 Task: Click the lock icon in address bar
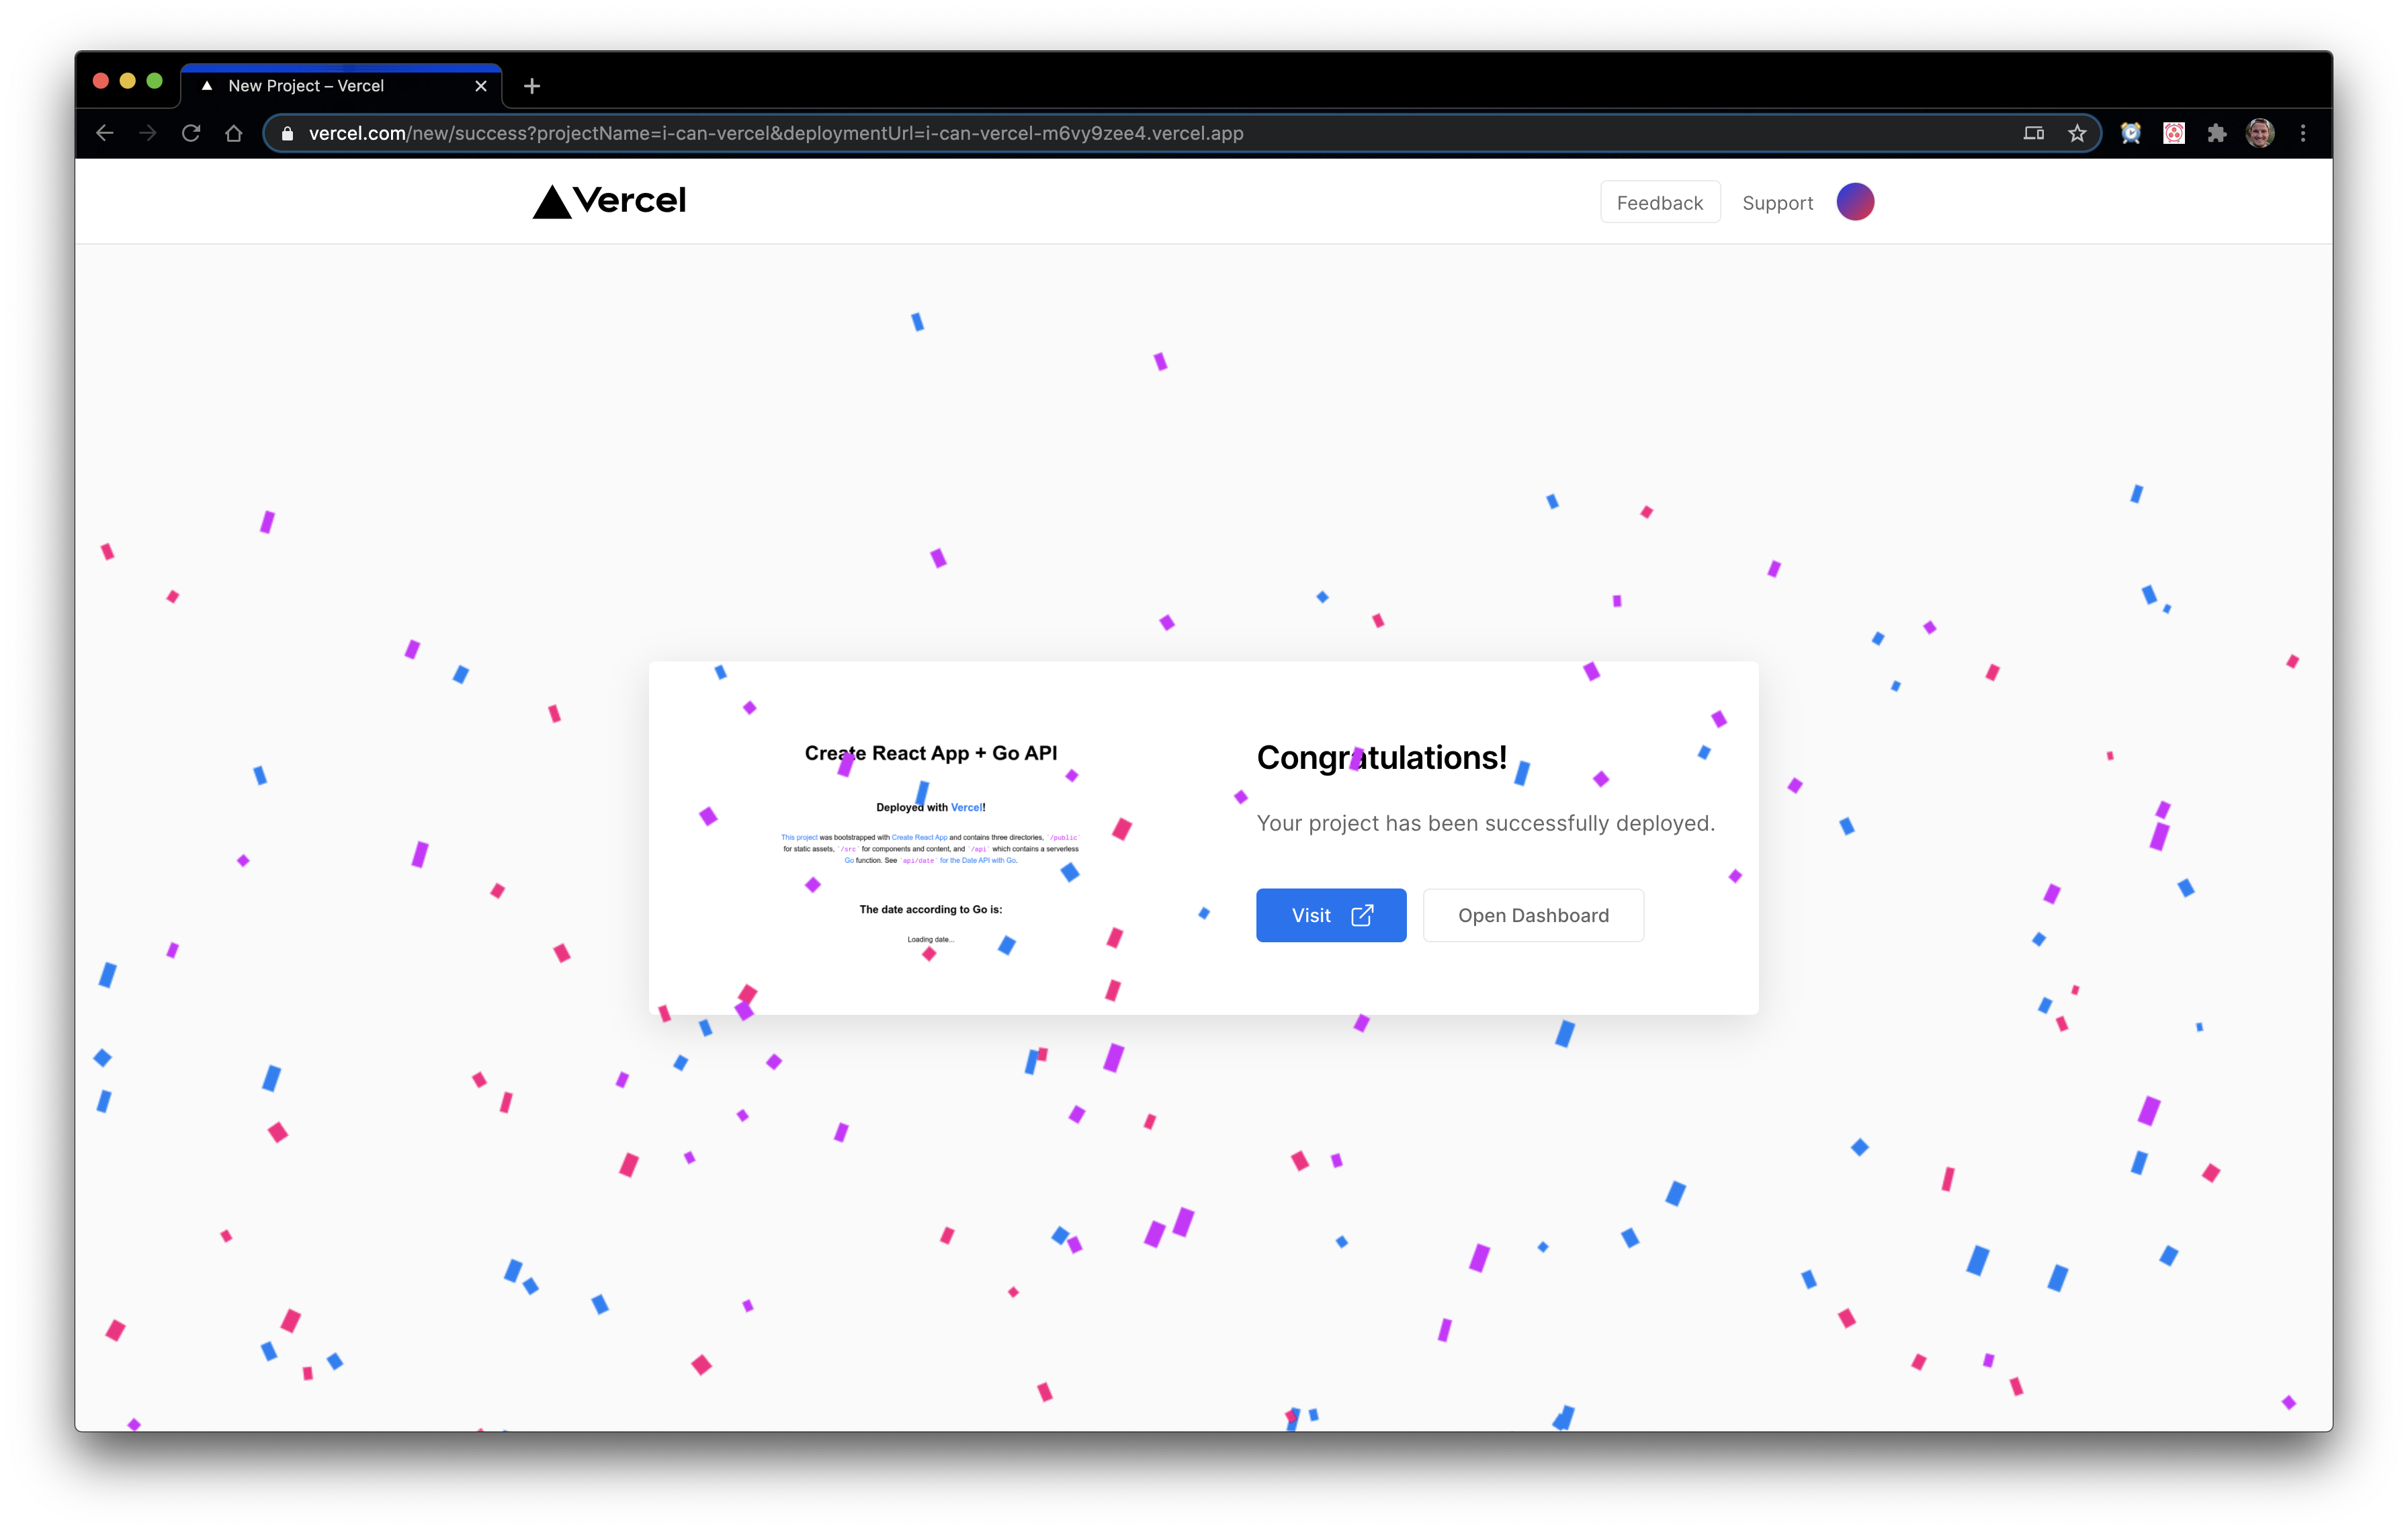pos(288,133)
